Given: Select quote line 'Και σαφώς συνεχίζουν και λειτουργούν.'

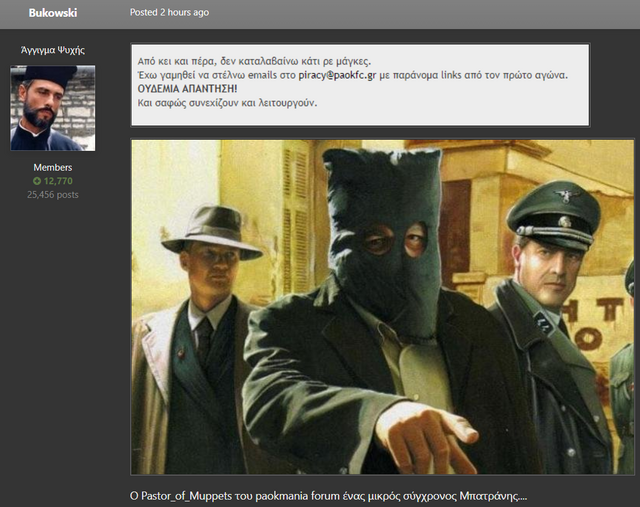Looking at the screenshot, I should [x=227, y=103].
